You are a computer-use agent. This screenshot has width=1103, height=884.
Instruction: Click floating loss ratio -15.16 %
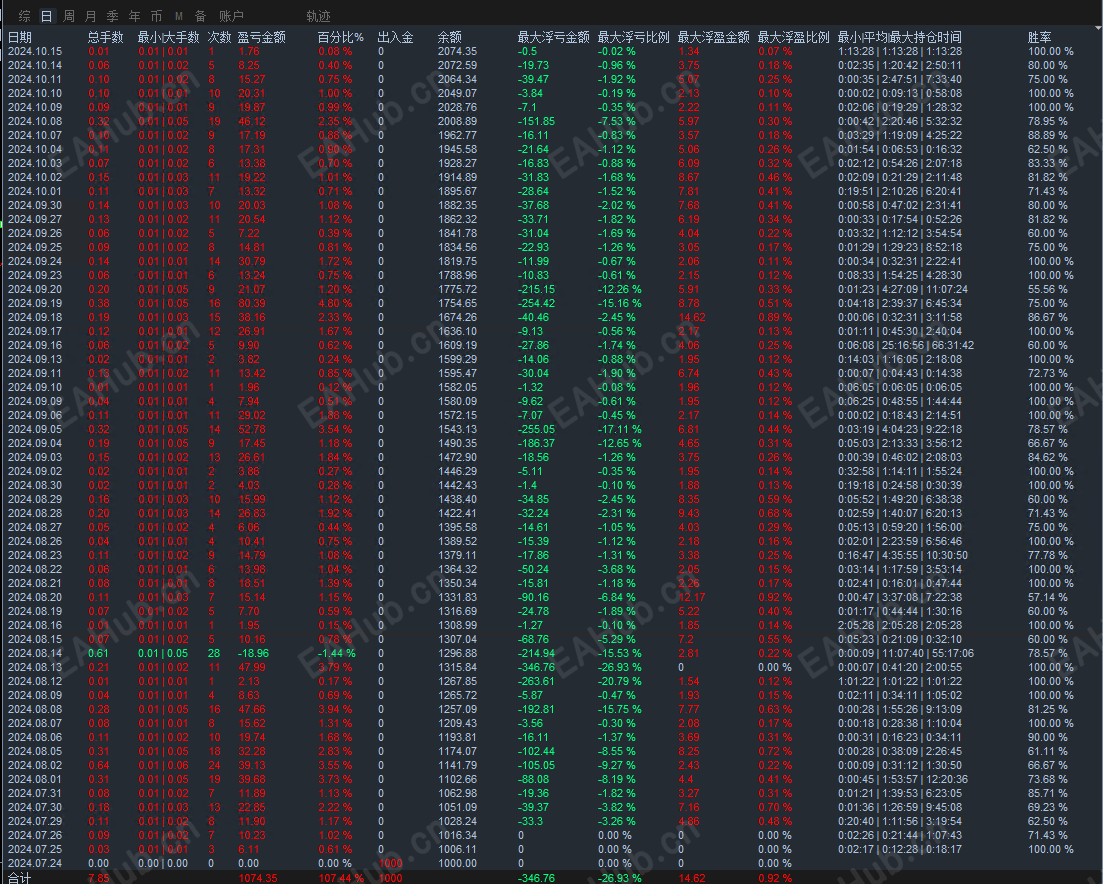(620, 303)
